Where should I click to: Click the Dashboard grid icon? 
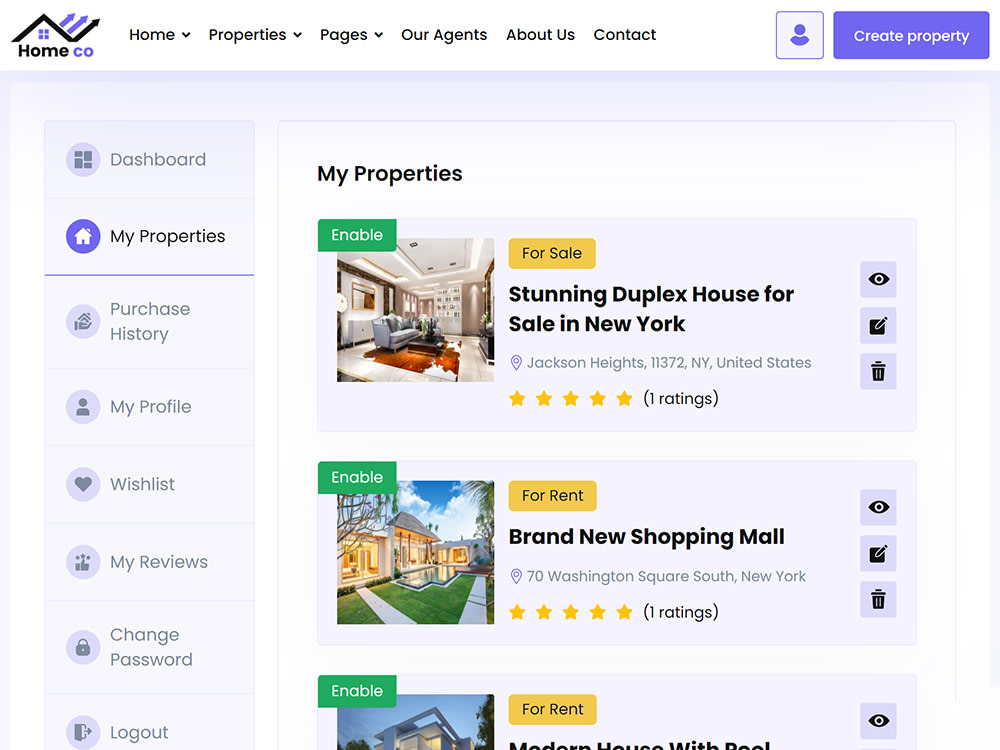[x=83, y=159]
